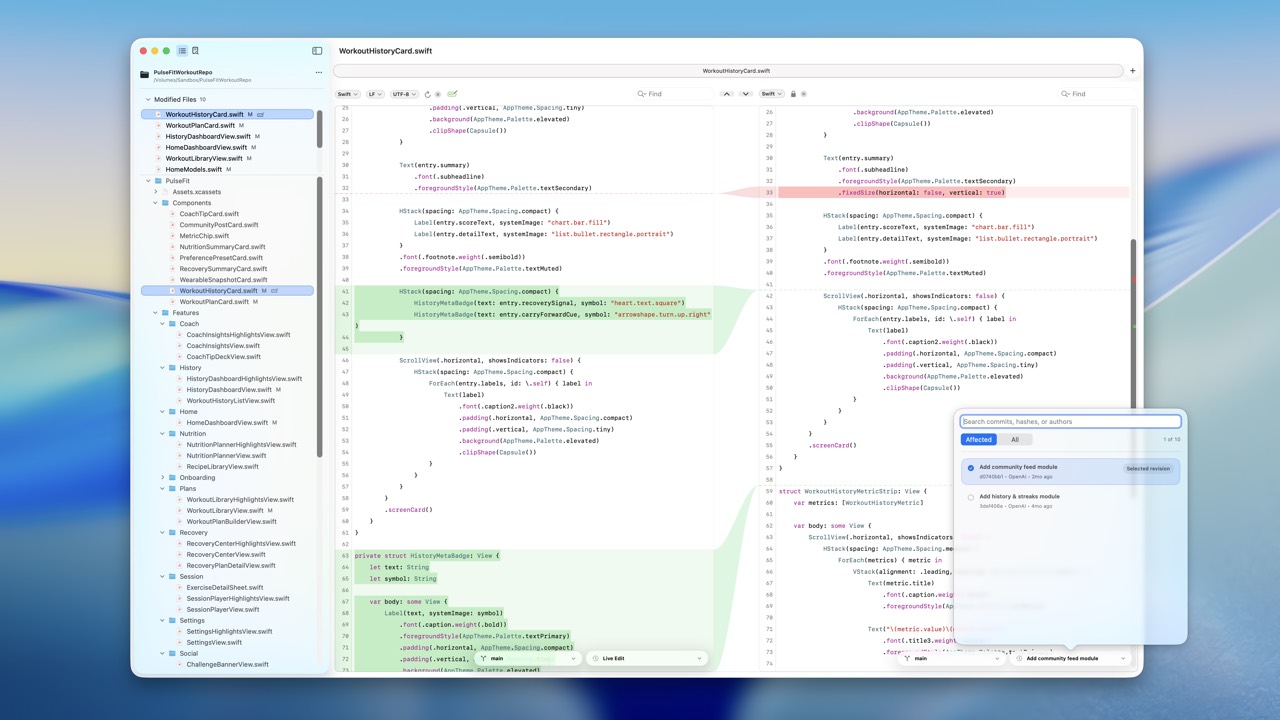Click the PulseFitWorkoutRepo folder icon
1280x720 pixels.
coord(145,75)
